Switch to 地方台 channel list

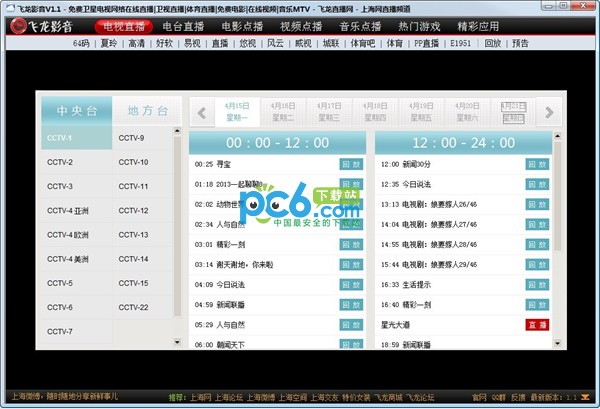tap(147, 110)
